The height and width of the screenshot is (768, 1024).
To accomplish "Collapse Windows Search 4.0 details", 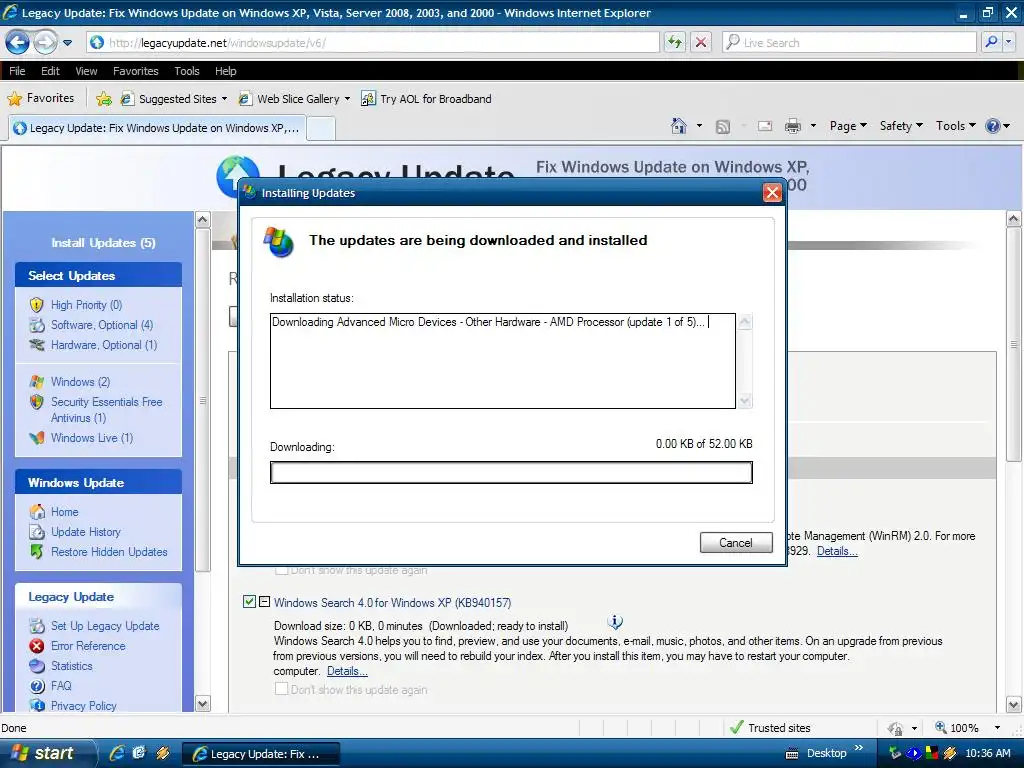I will click(x=264, y=601).
